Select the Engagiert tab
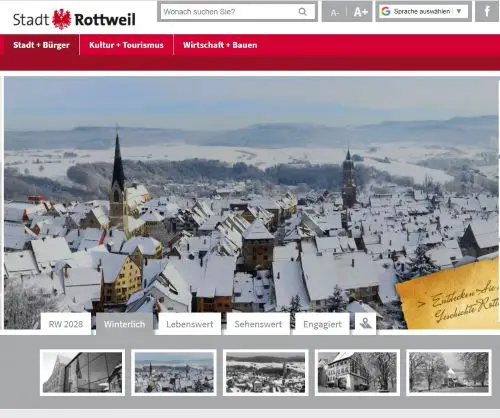The image size is (500, 418). click(322, 324)
